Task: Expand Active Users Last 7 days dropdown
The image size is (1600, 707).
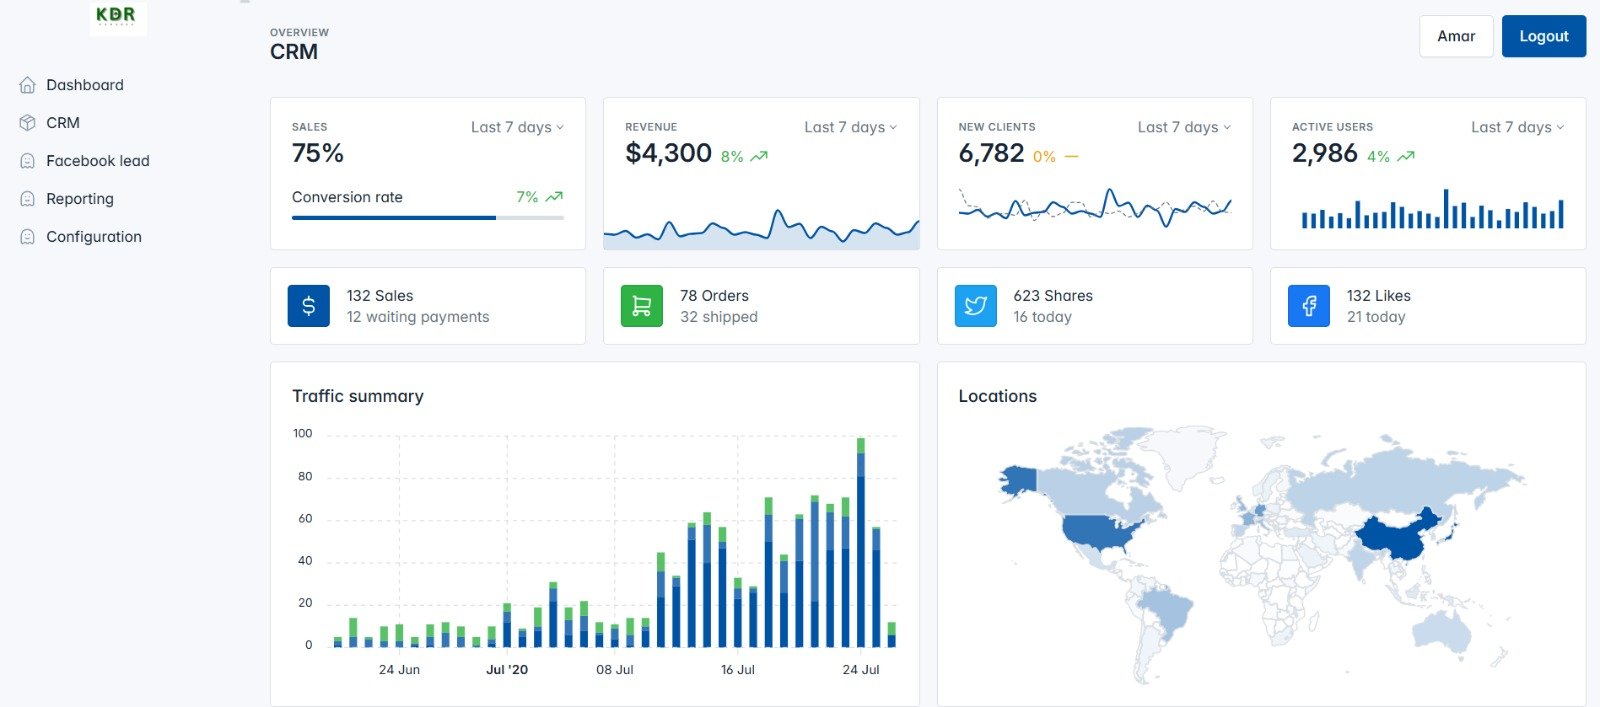Action: (1517, 127)
